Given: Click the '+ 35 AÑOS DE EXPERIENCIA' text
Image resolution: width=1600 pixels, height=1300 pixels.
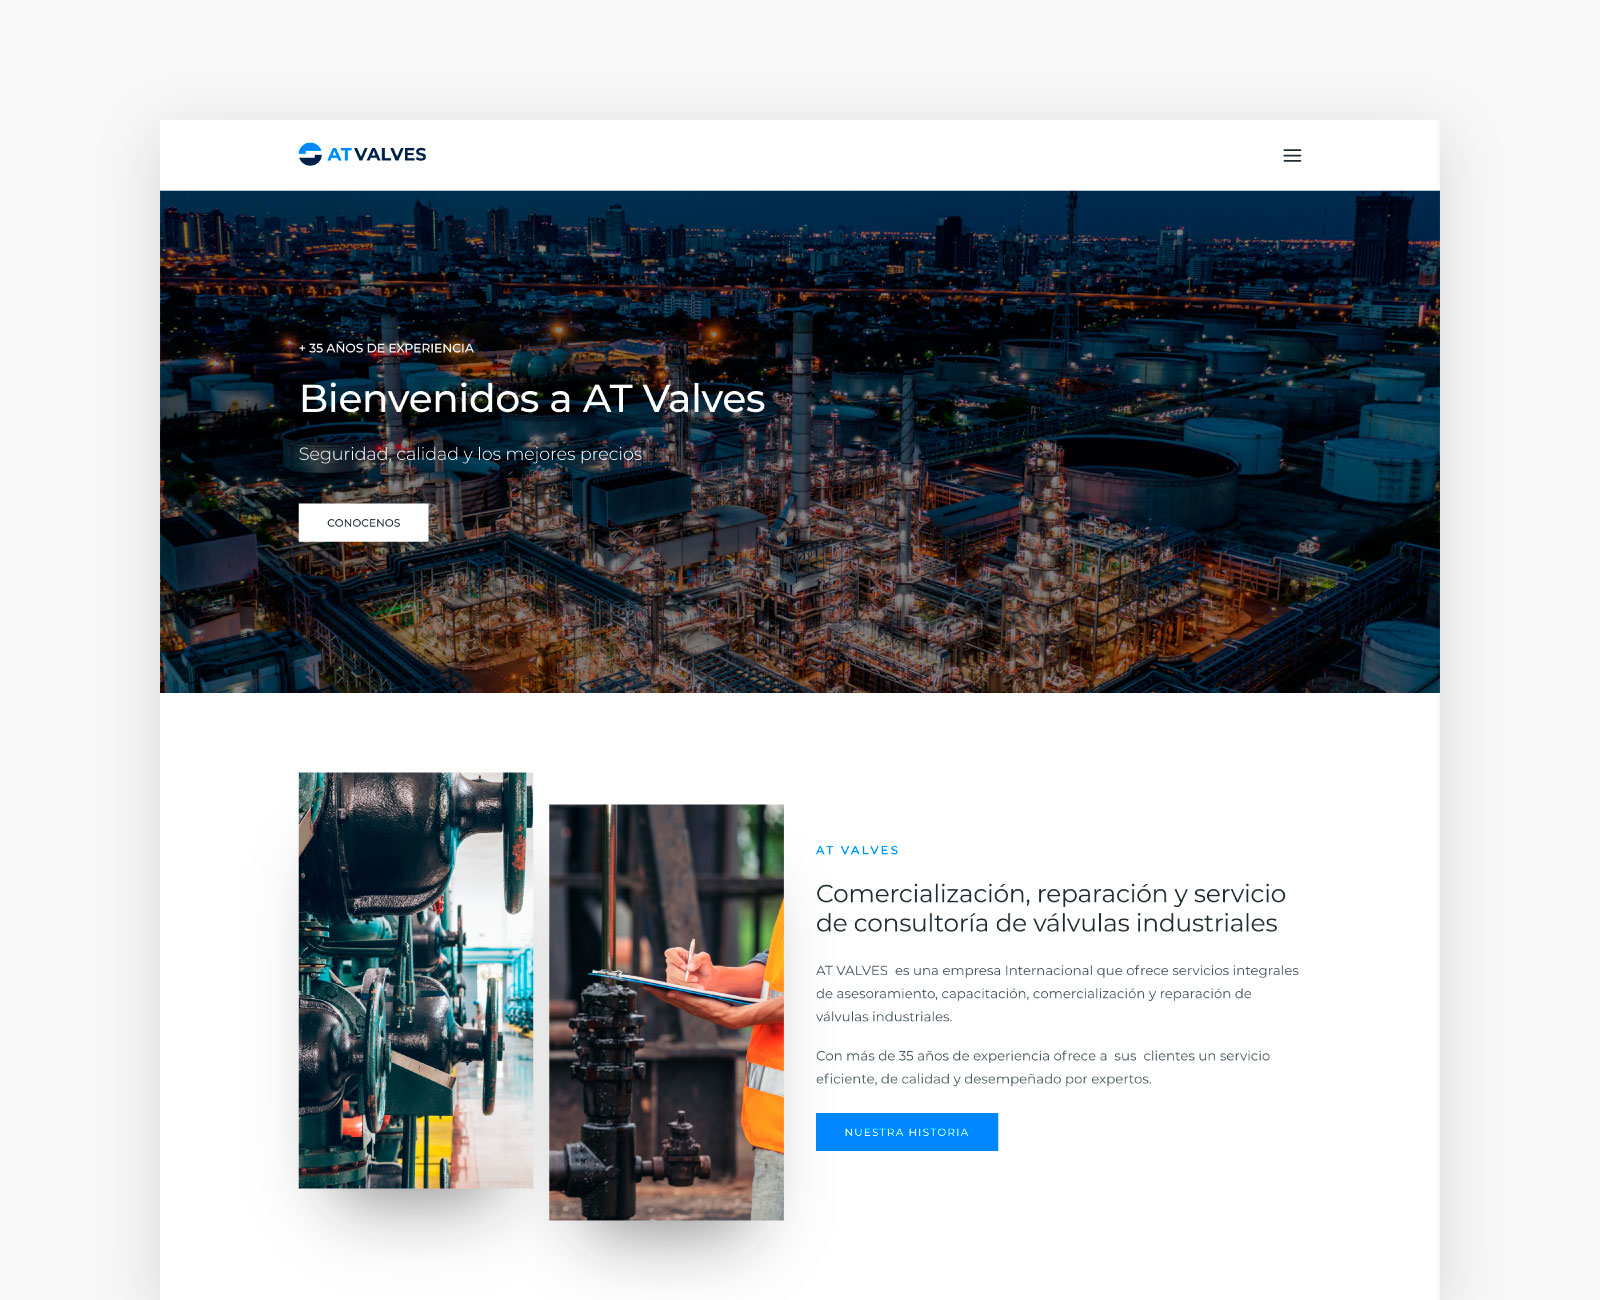Looking at the screenshot, I should [386, 348].
